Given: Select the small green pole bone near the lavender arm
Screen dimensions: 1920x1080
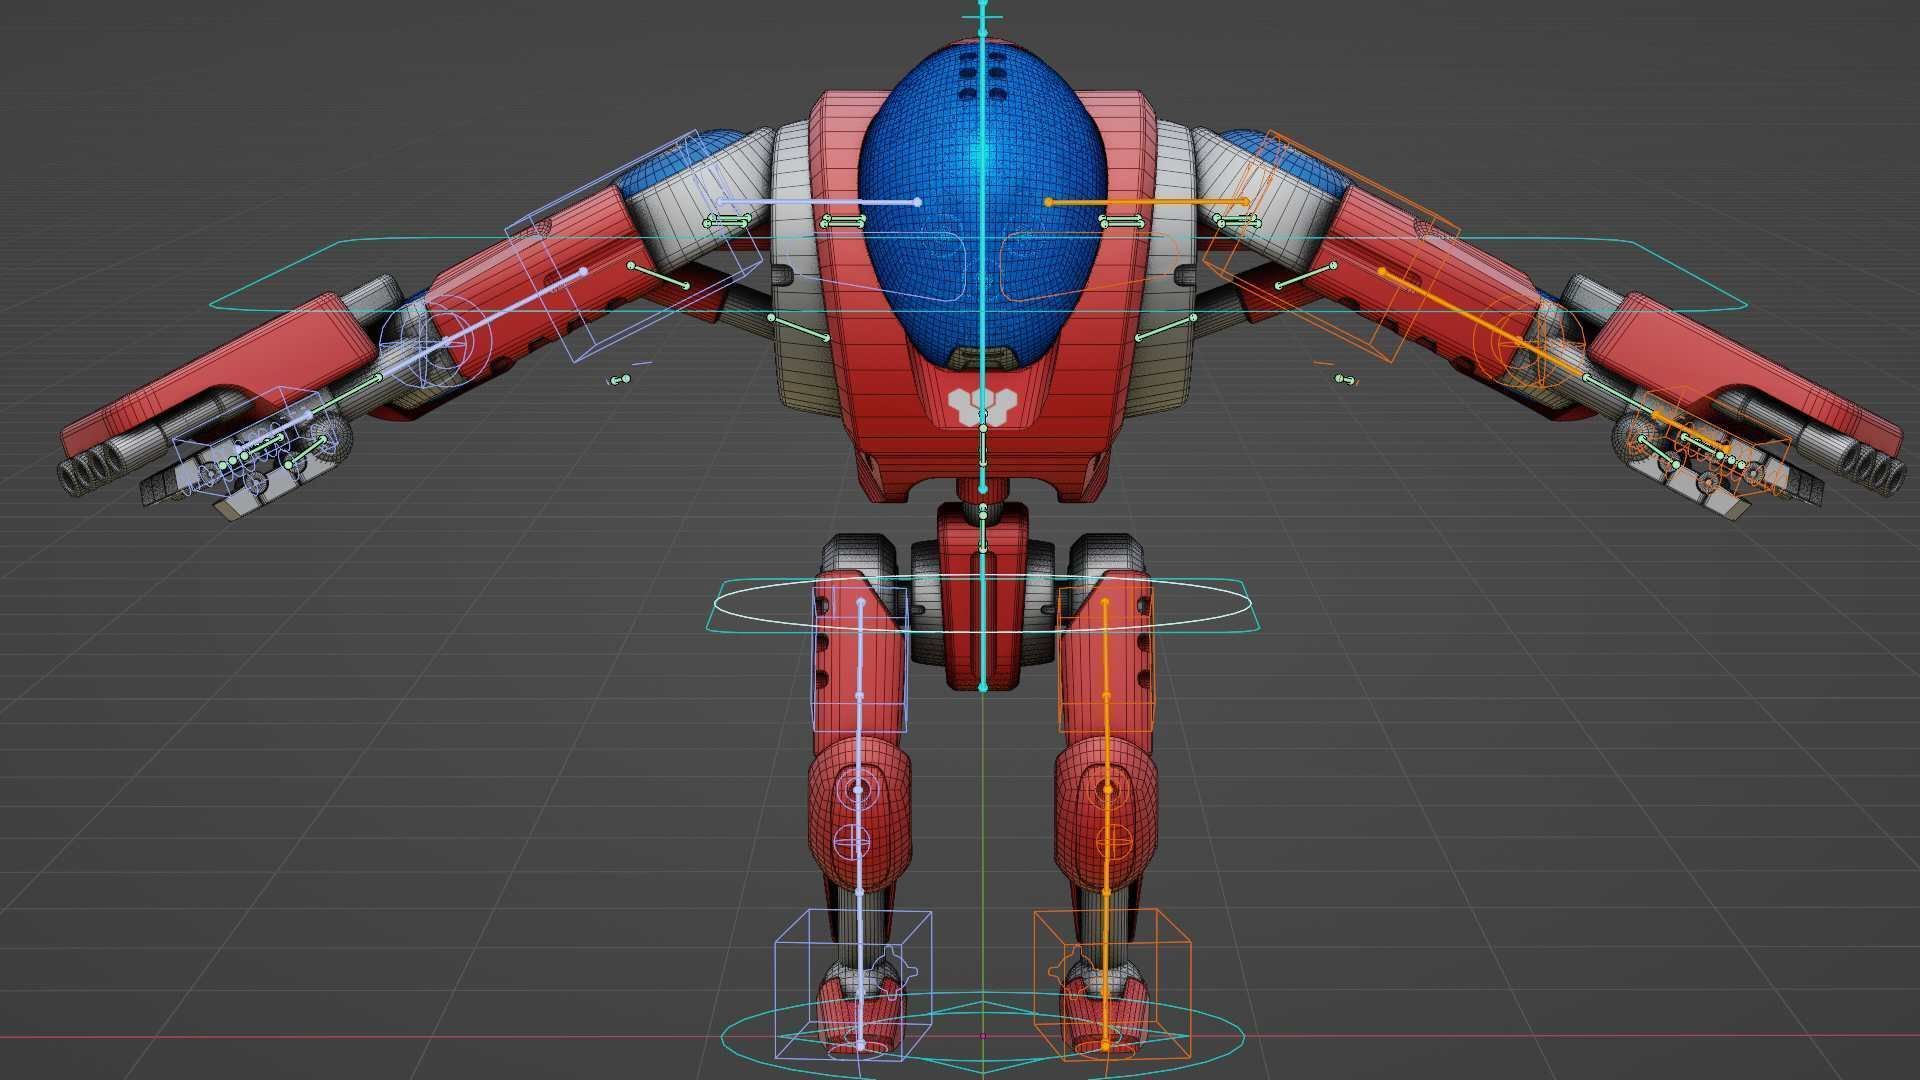Looking at the screenshot, I should pyautogui.click(x=620, y=380).
